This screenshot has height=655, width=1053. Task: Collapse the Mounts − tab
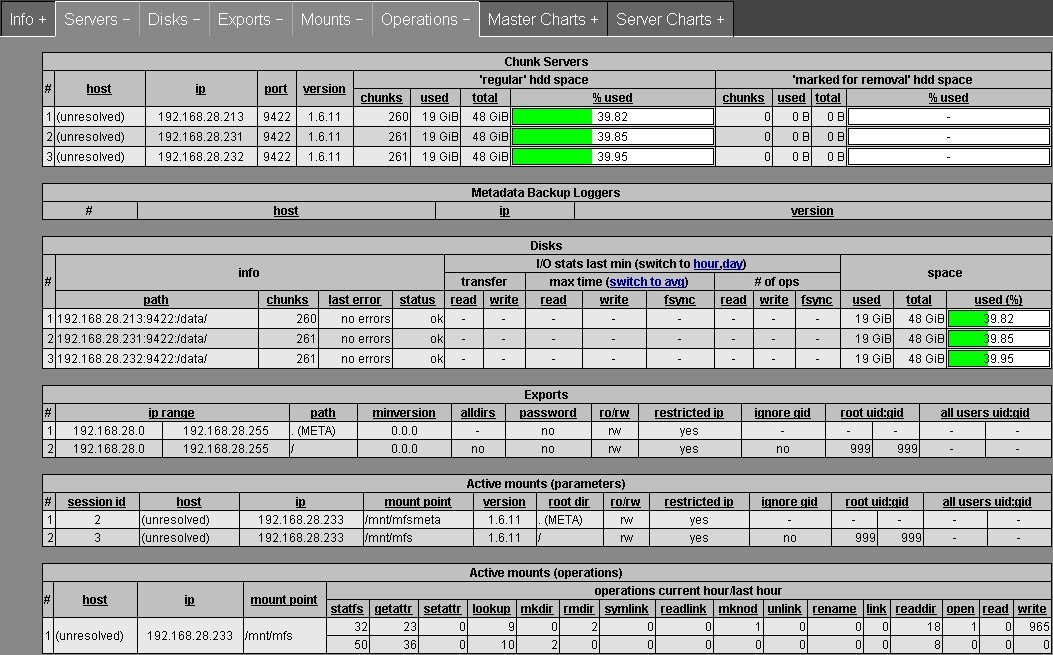pos(332,19)
